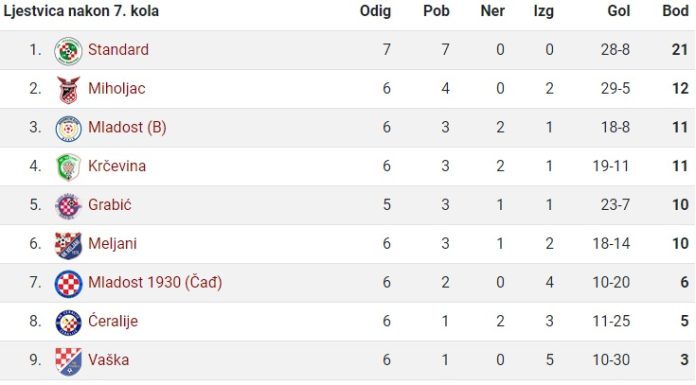Open the Miholjac team link
Viewport: 696px width, 385px height.
click(x=117, y=88)
